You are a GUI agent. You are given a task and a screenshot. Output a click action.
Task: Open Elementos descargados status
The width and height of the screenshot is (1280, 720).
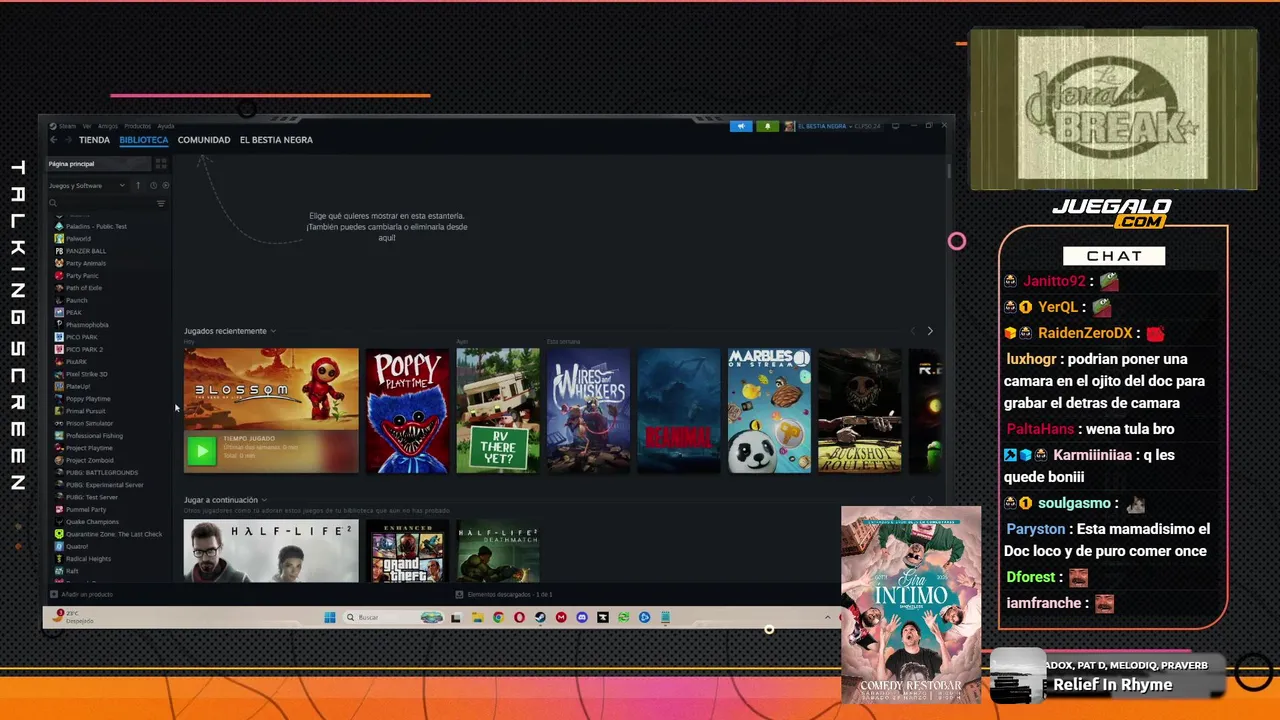pyautogui.click(x=510, y=594)
